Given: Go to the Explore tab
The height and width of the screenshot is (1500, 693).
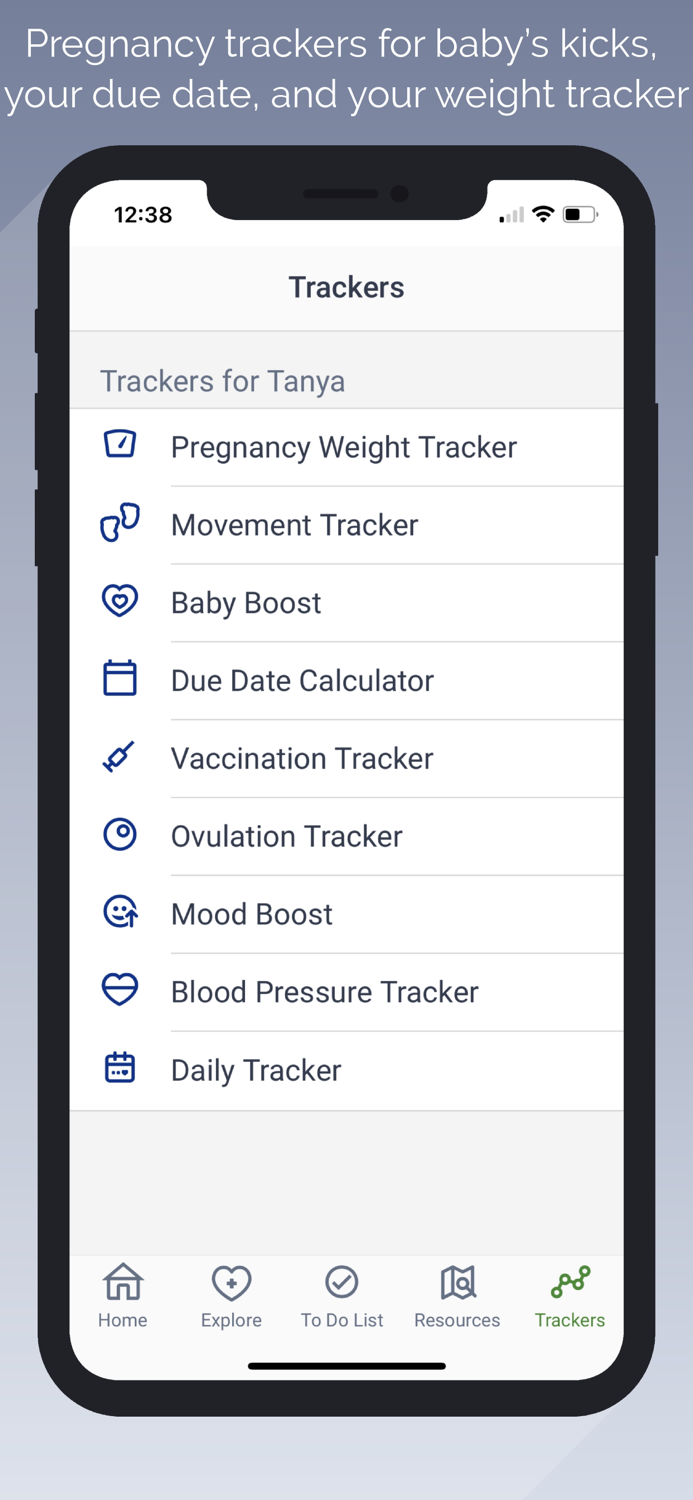Looking at the screenshot, I should tap(231, 1296).
